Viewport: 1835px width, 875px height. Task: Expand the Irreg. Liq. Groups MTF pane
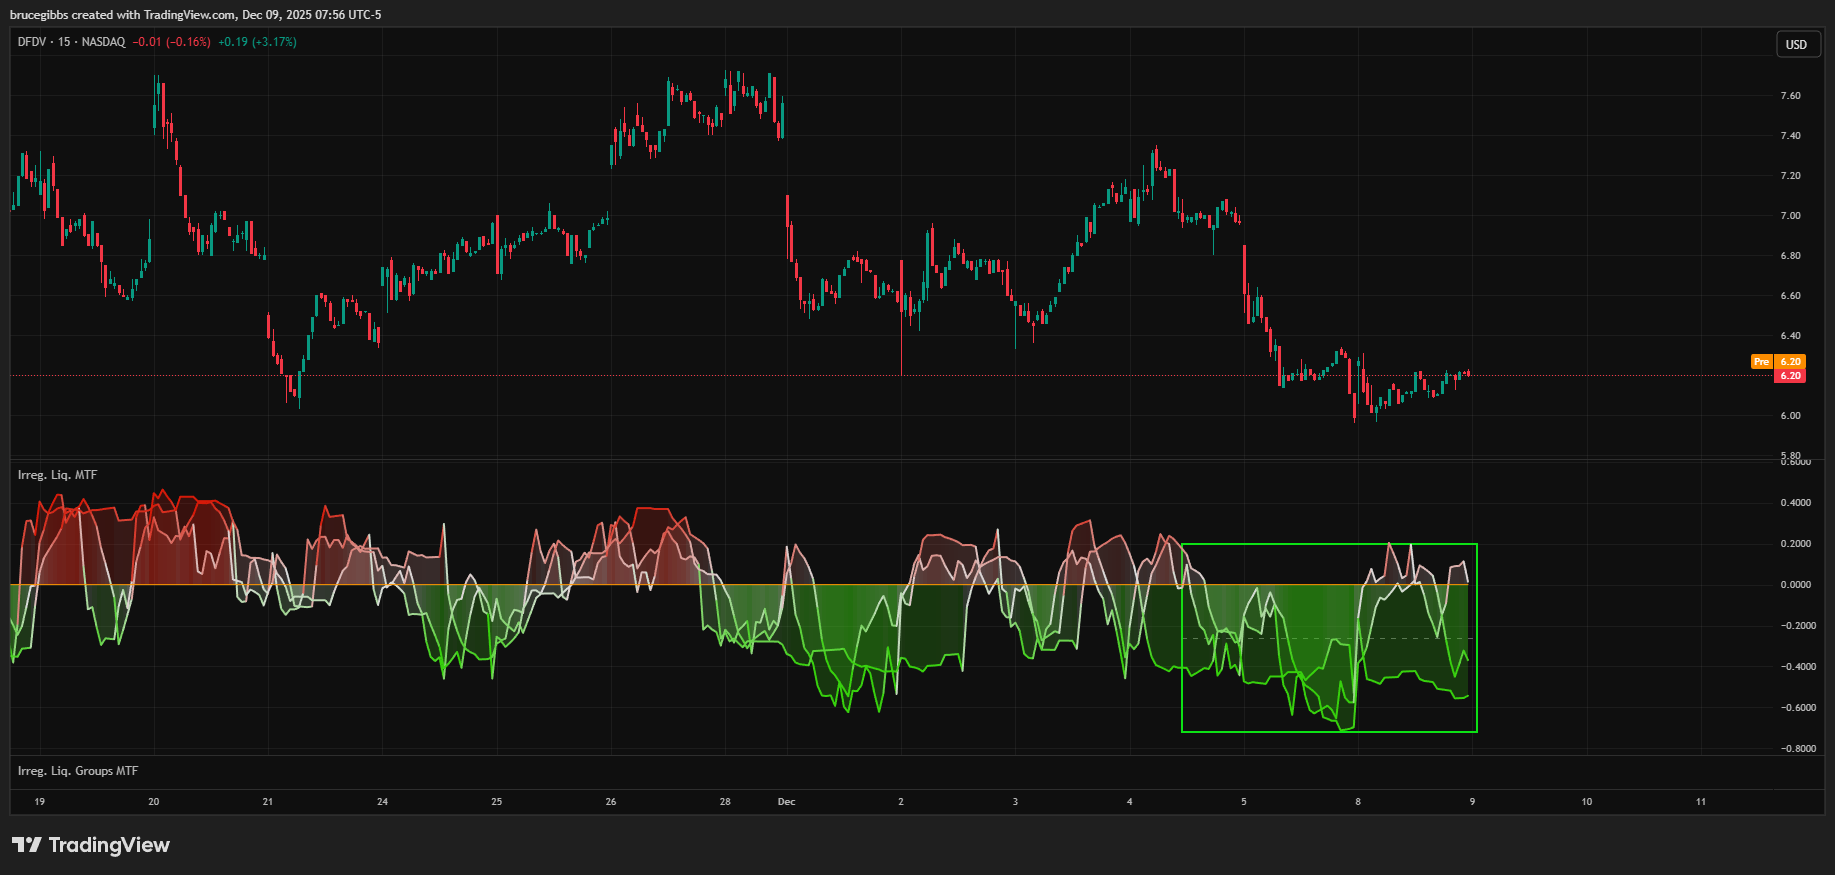[x=78, y=771]
